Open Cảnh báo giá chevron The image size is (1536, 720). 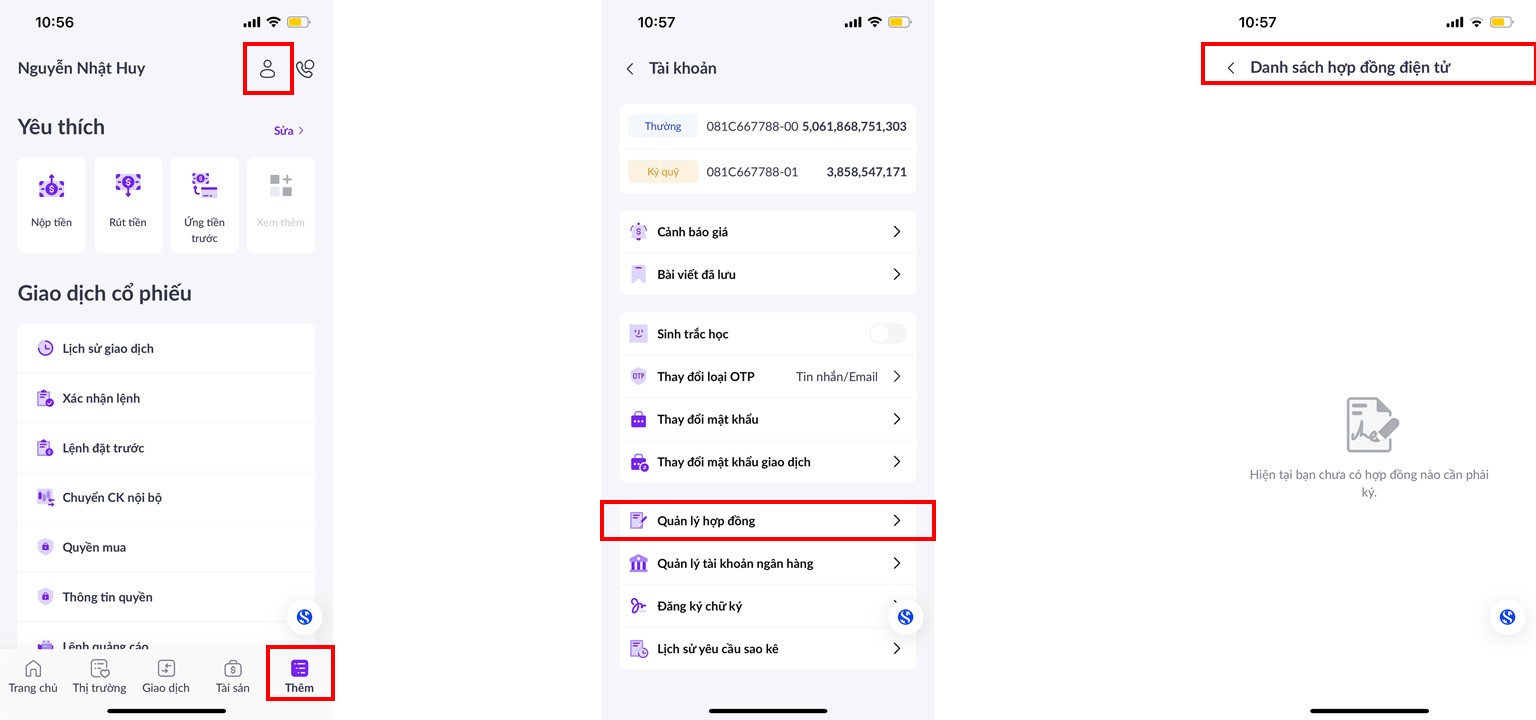(x=896, y=232)
